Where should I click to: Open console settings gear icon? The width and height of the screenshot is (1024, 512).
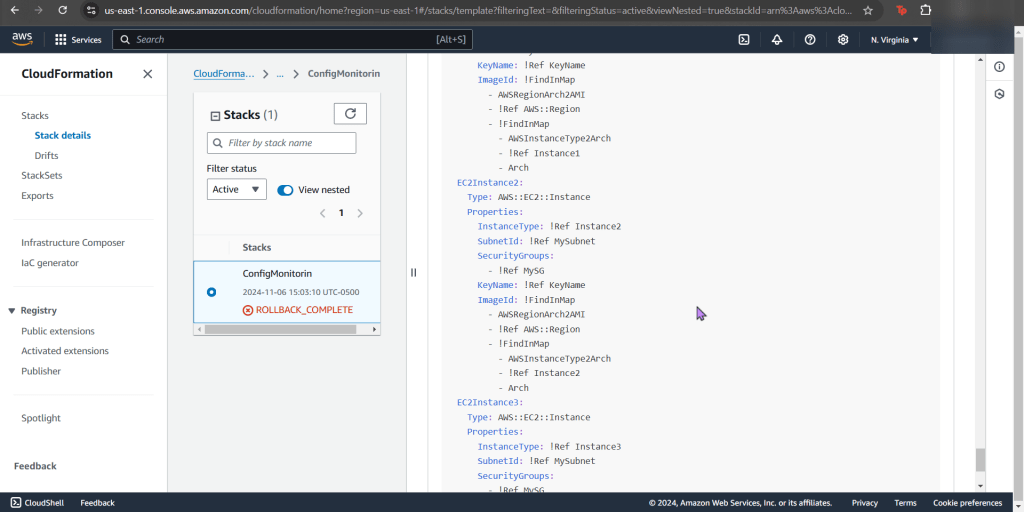pyautogui.click(x=843, y=40)
